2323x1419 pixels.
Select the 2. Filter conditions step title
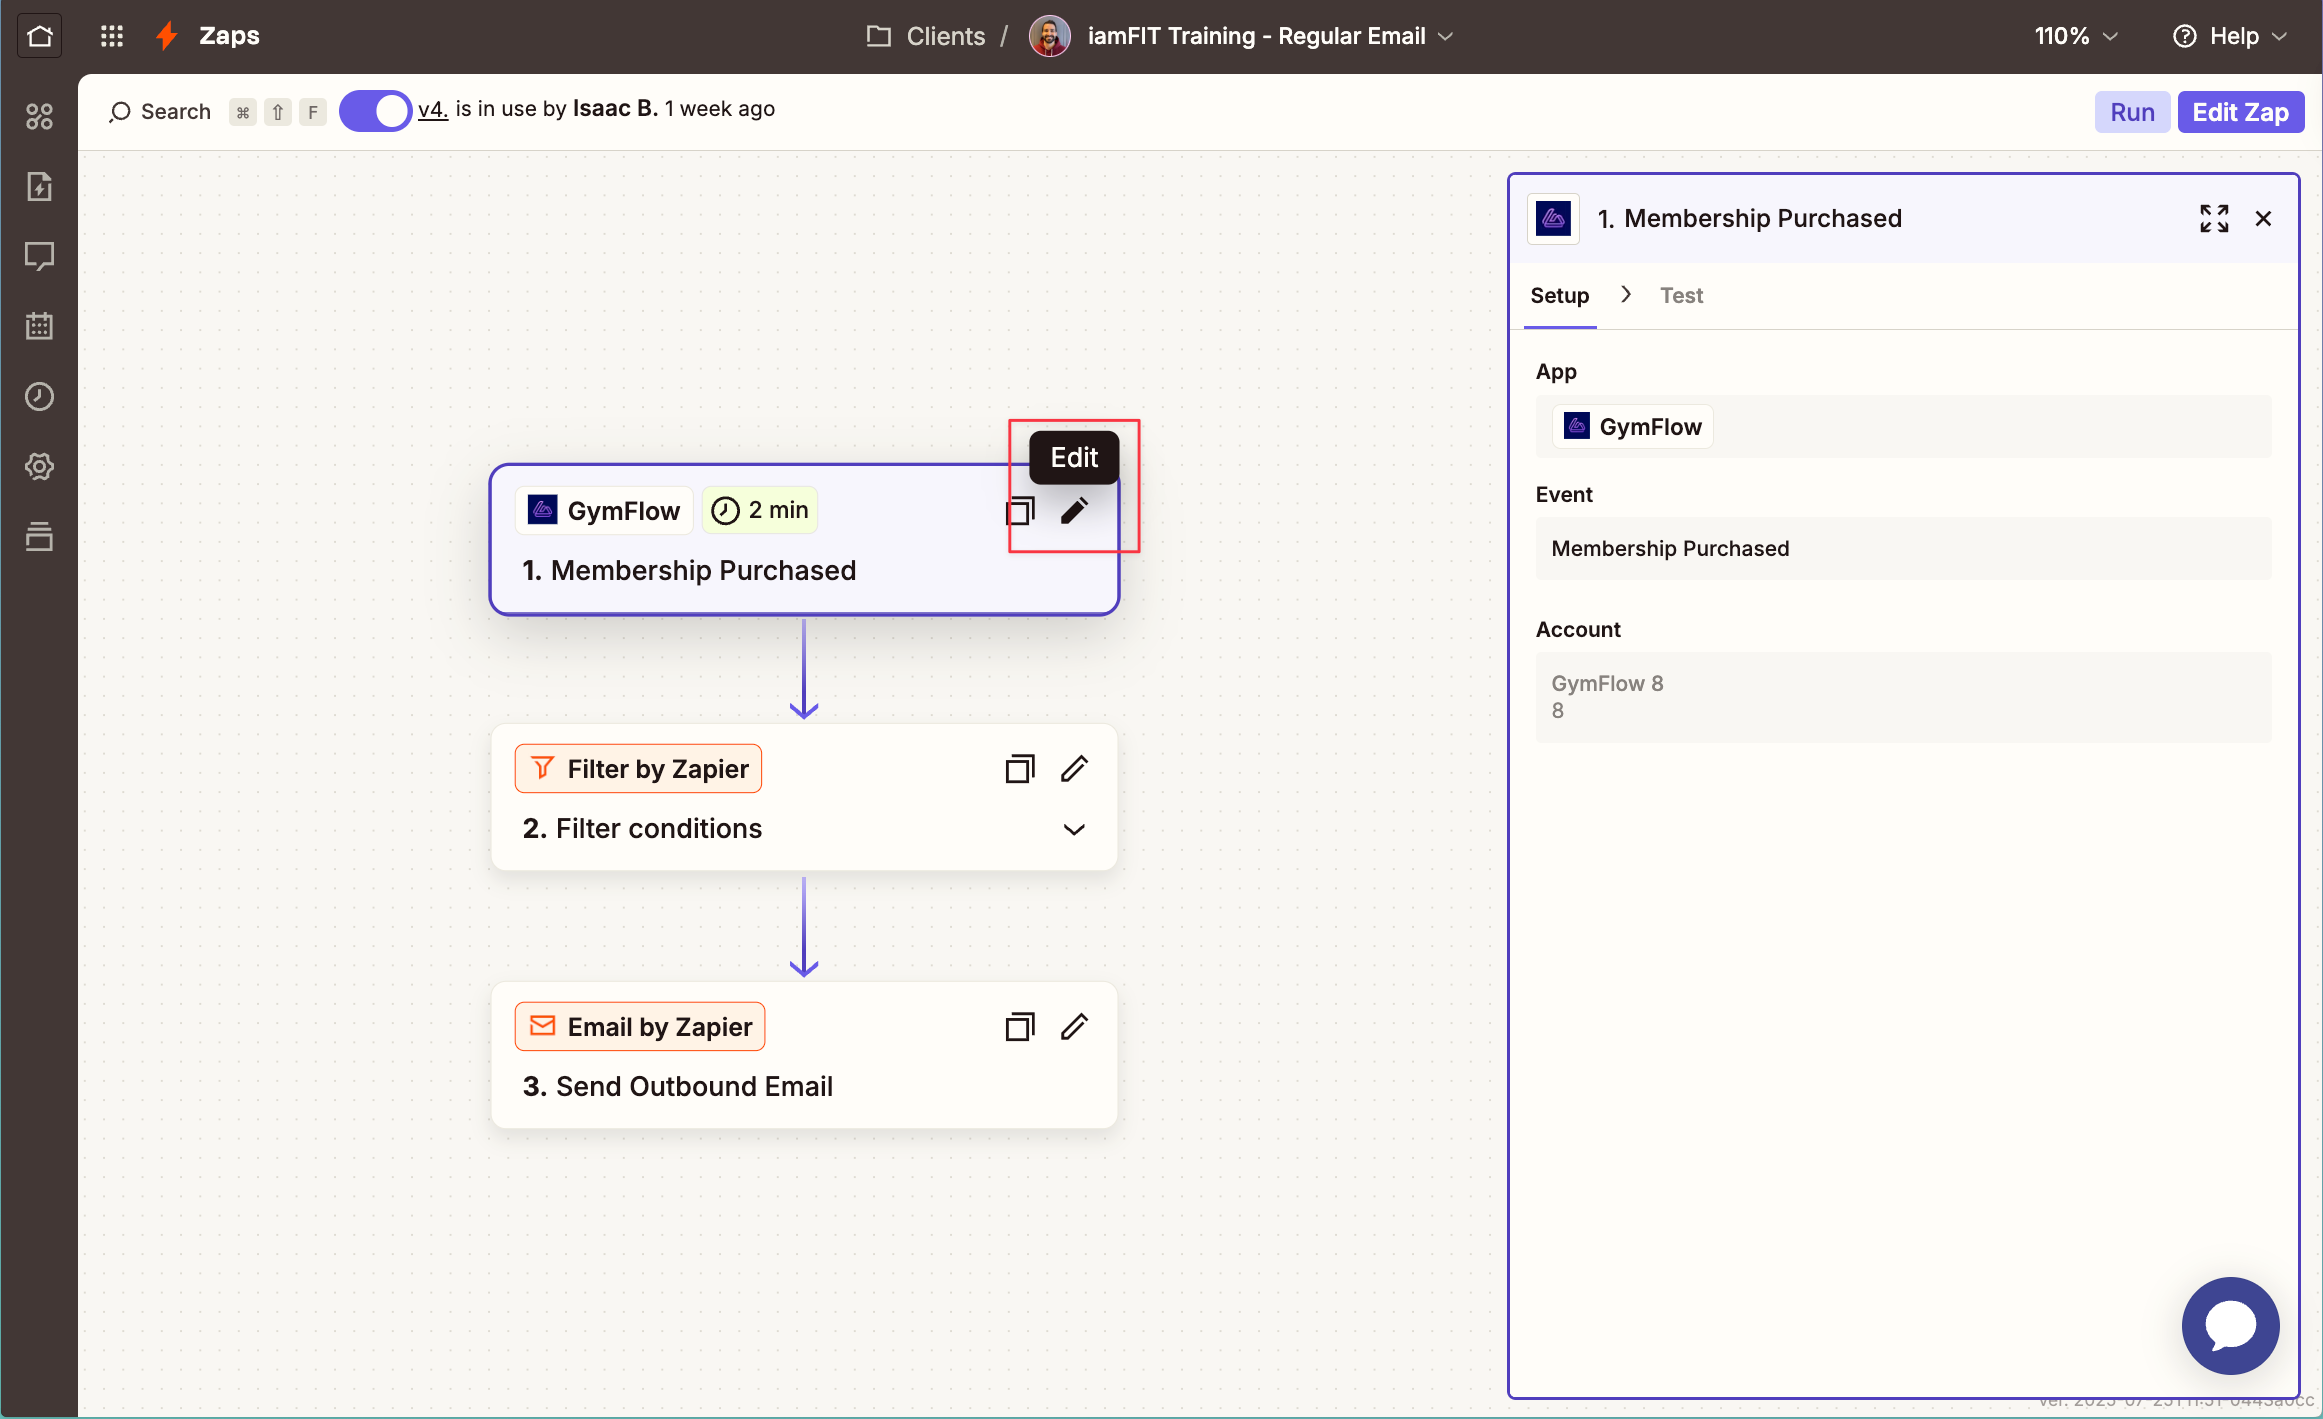tap(642, 828)
